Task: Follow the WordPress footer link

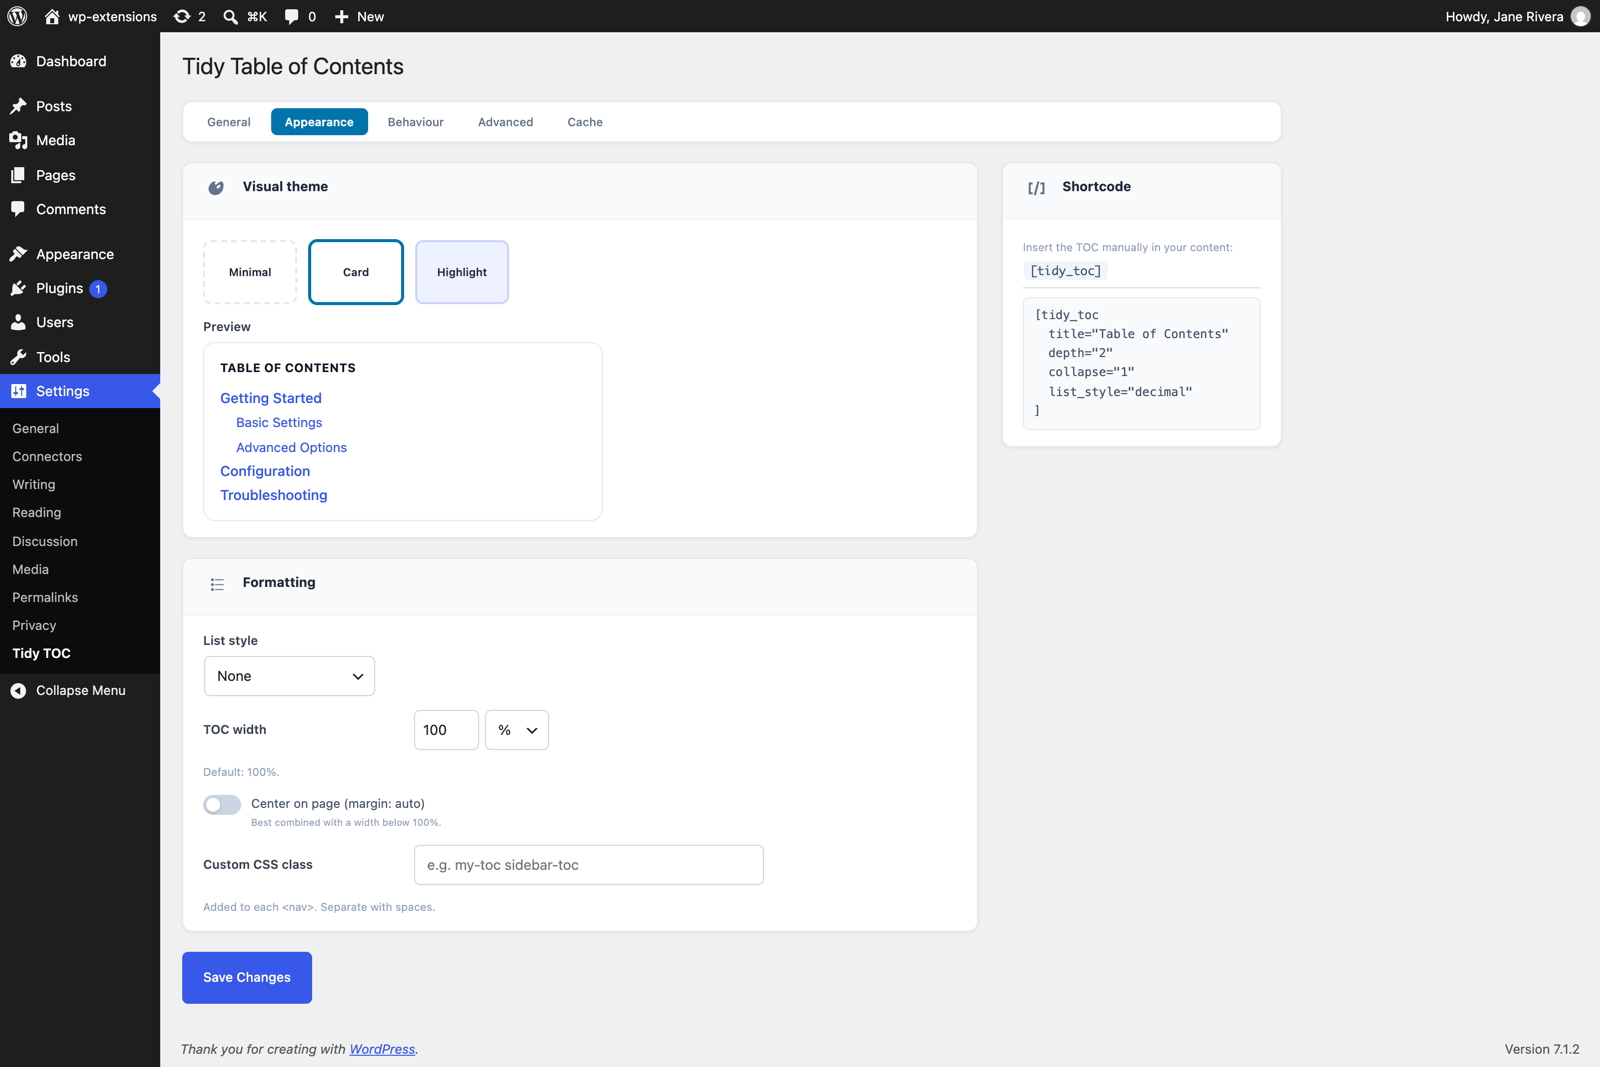Action: pos(382,1049)
